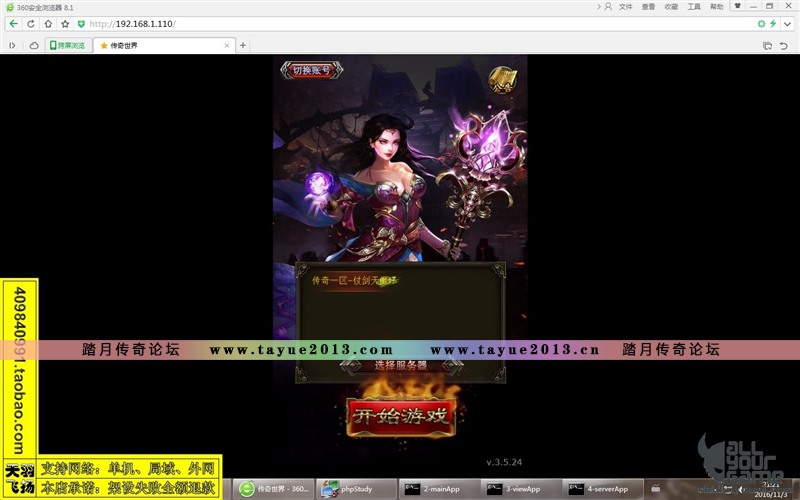
Task: Toggle the sidebar panel arrow at tab bar left
Action: (x=12, y=45)
